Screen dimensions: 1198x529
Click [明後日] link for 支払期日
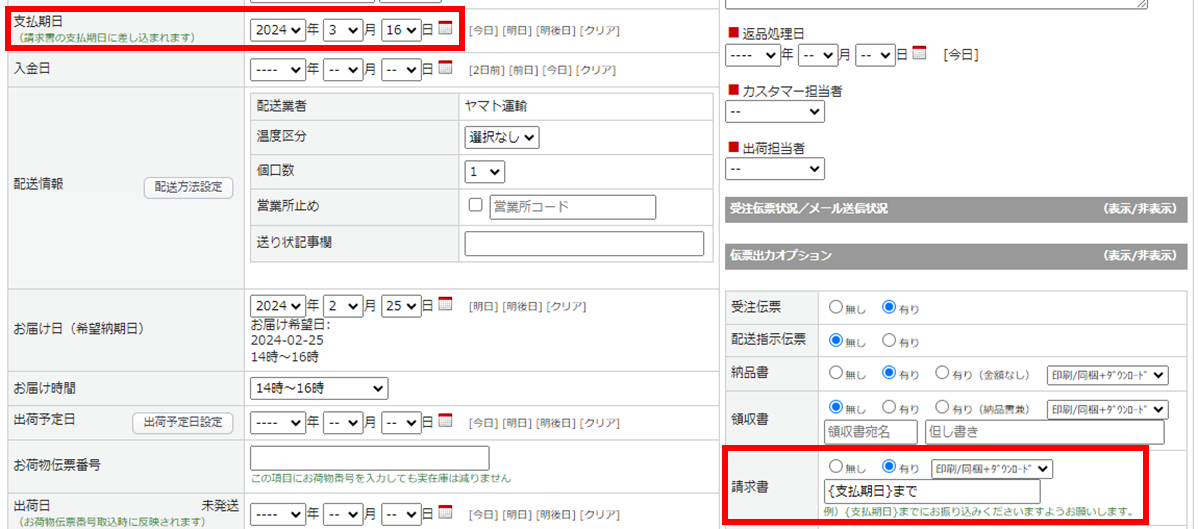[555, 31]
